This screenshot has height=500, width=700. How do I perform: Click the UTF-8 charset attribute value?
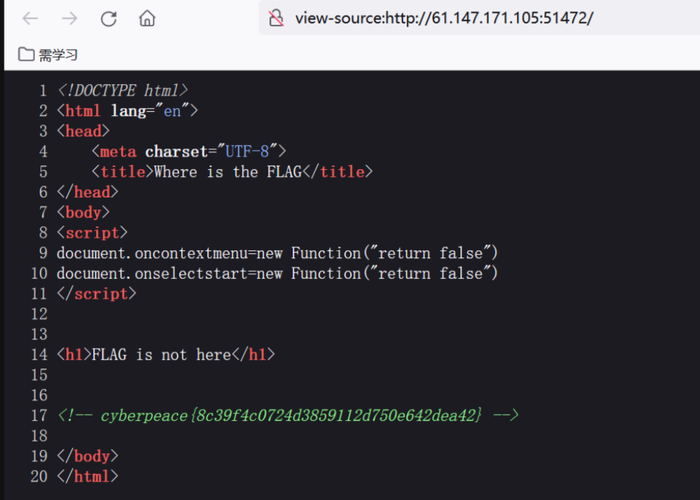[x=247, y=151]
